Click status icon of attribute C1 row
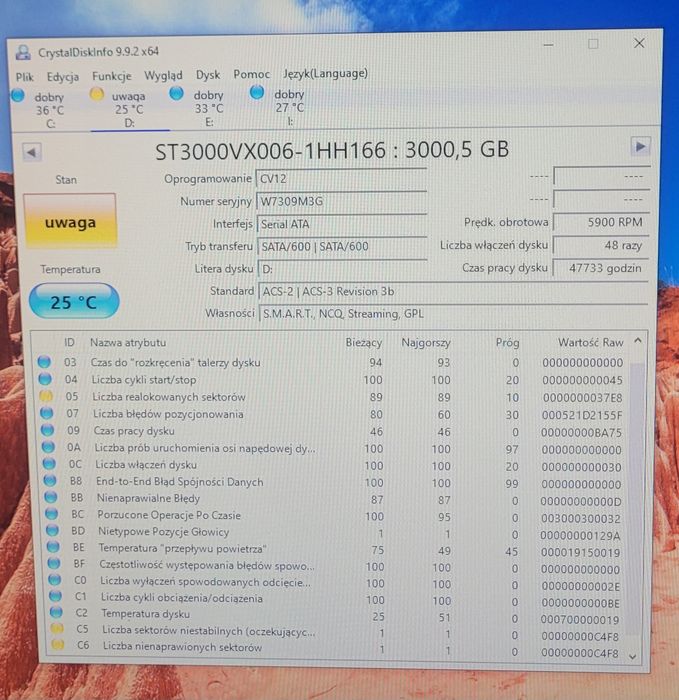Viewport: 679px width, 700px height. [55, 596]
